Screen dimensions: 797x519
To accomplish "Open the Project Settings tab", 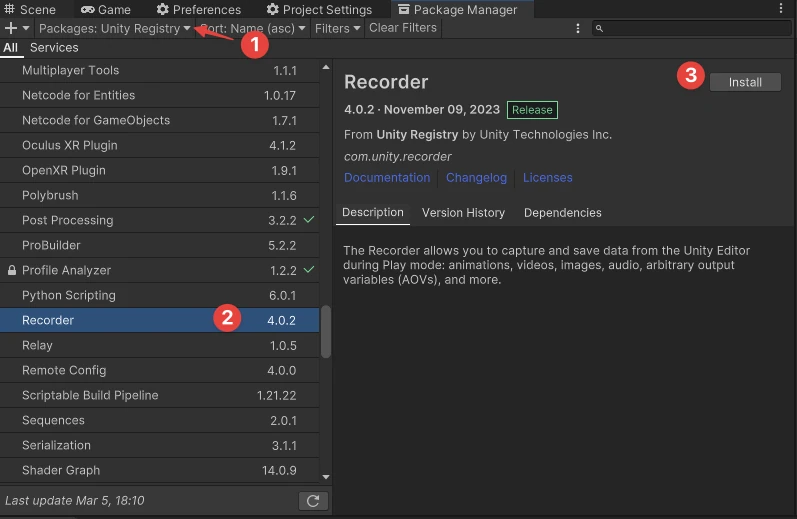I will pyautogui.click(x=319, y=9).
